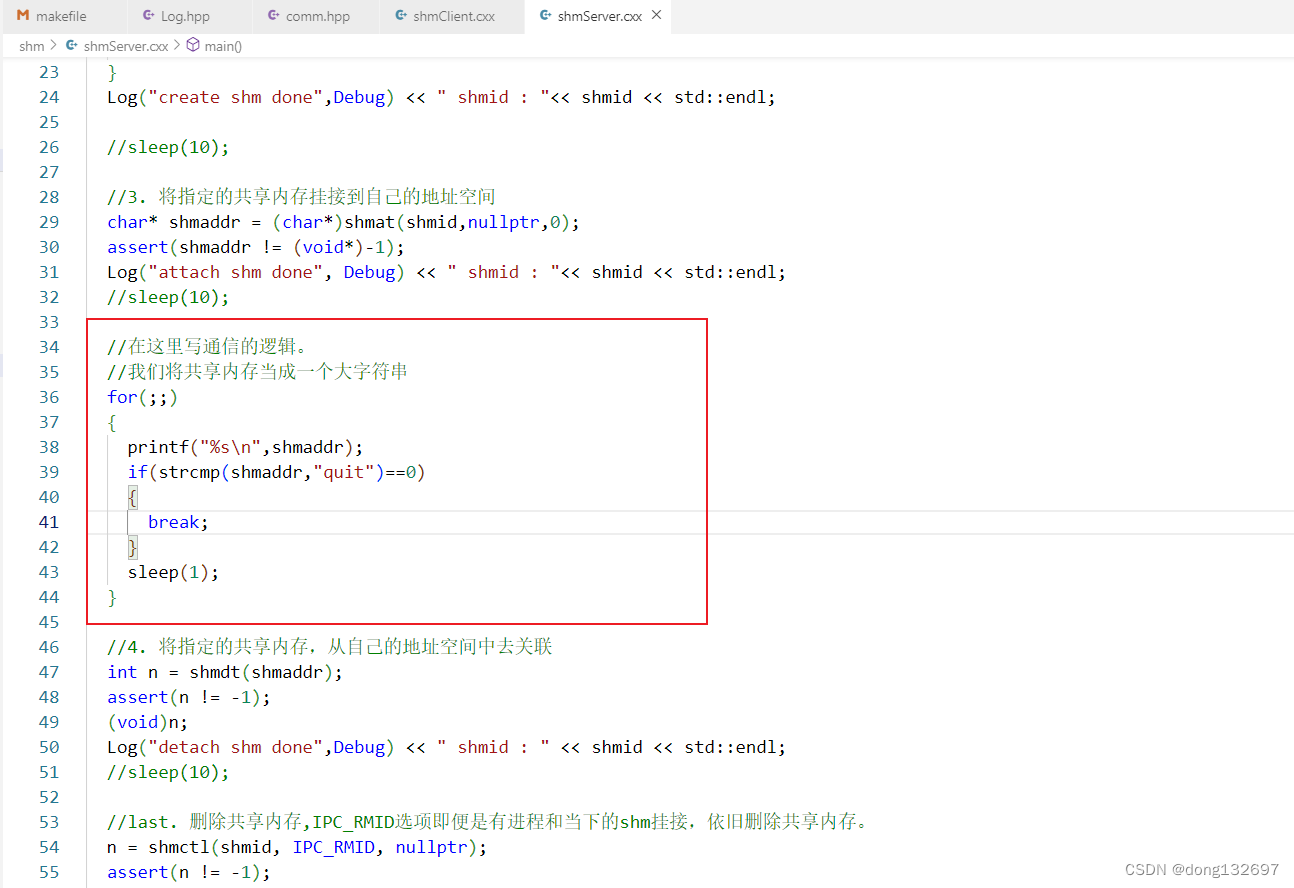This screenshot has width=1294, height=888.
Task: Click the //sleep(10); comment on line 26
Action: 168,147
